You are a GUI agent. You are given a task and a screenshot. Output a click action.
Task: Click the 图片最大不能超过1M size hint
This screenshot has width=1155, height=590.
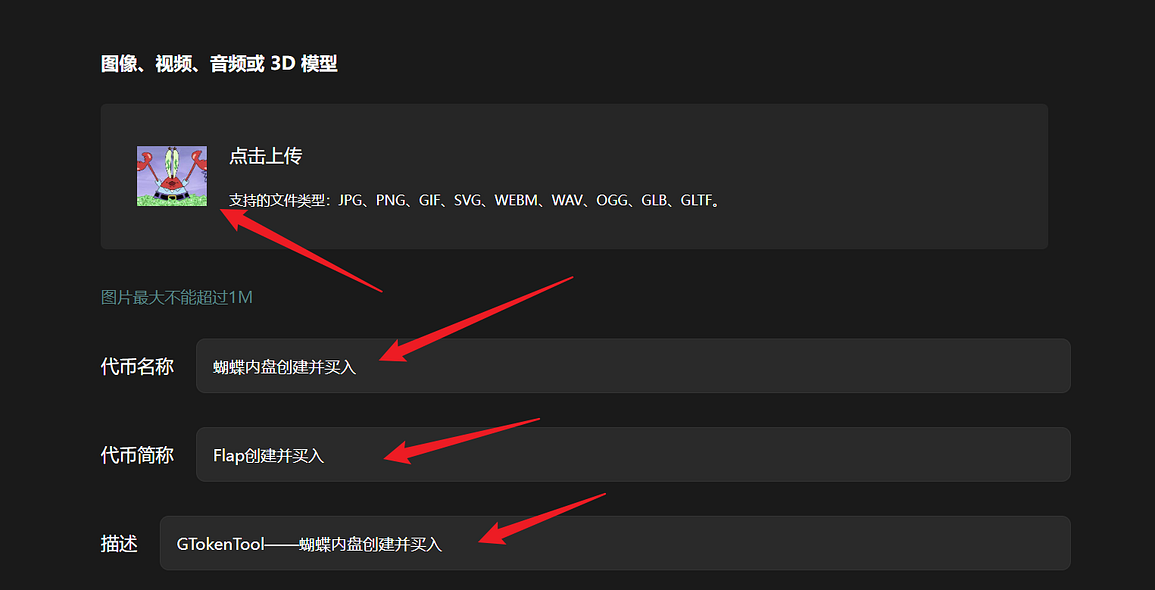pos(177,298)
